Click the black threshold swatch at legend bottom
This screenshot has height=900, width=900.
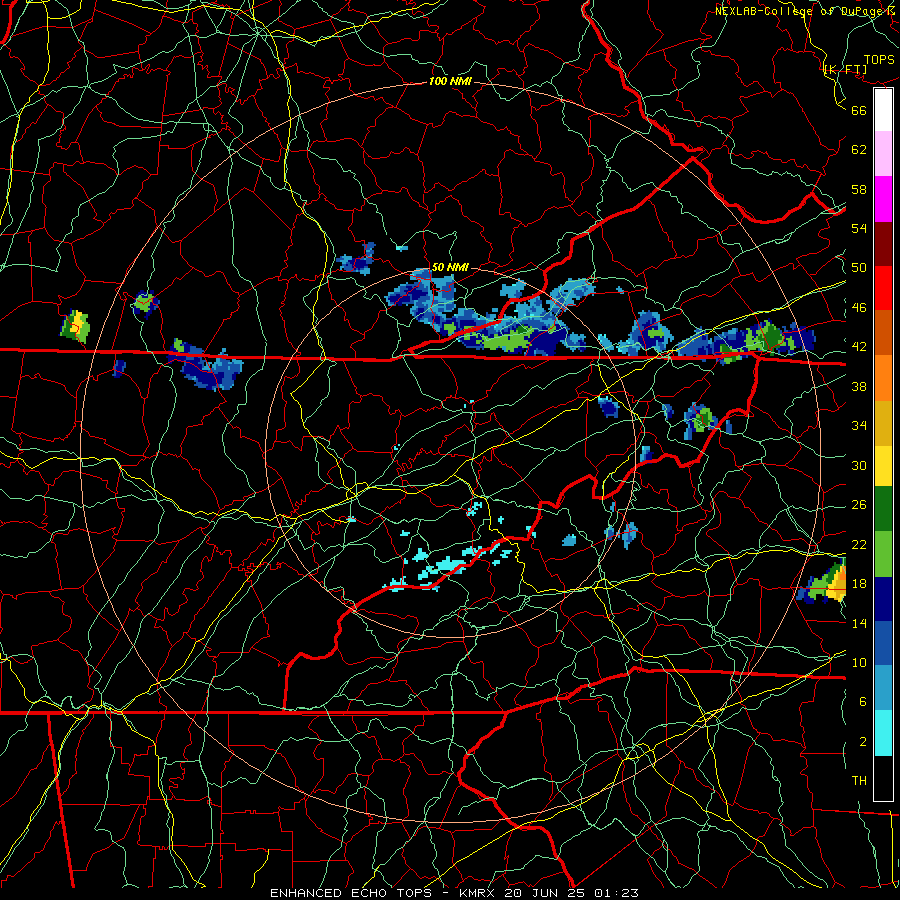(883, 778)
